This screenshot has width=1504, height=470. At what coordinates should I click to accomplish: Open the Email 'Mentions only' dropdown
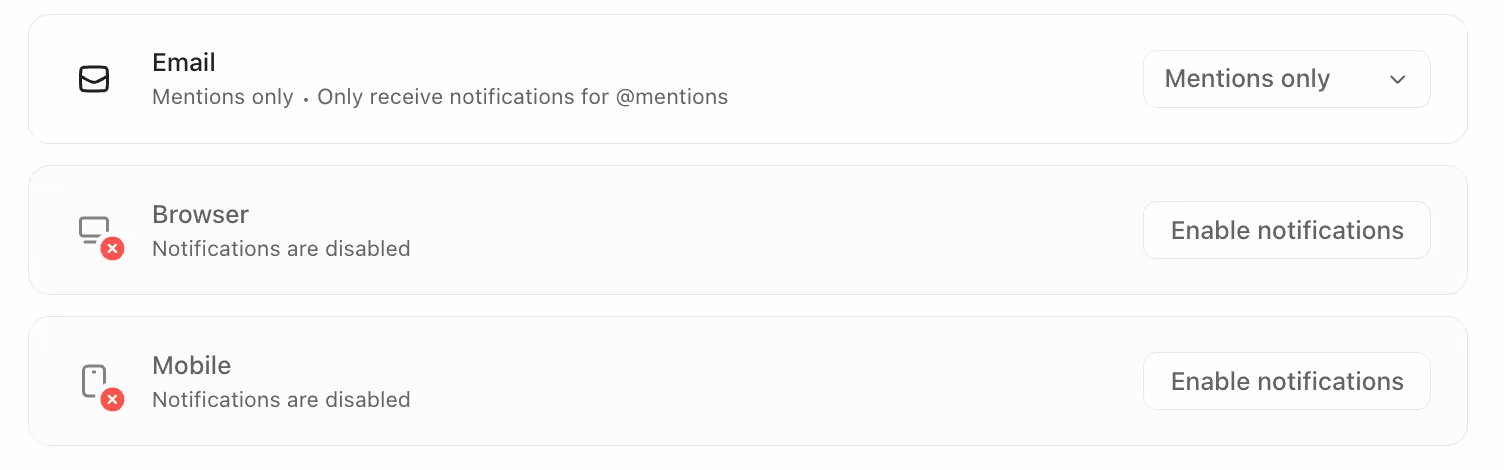[1286, 79]
